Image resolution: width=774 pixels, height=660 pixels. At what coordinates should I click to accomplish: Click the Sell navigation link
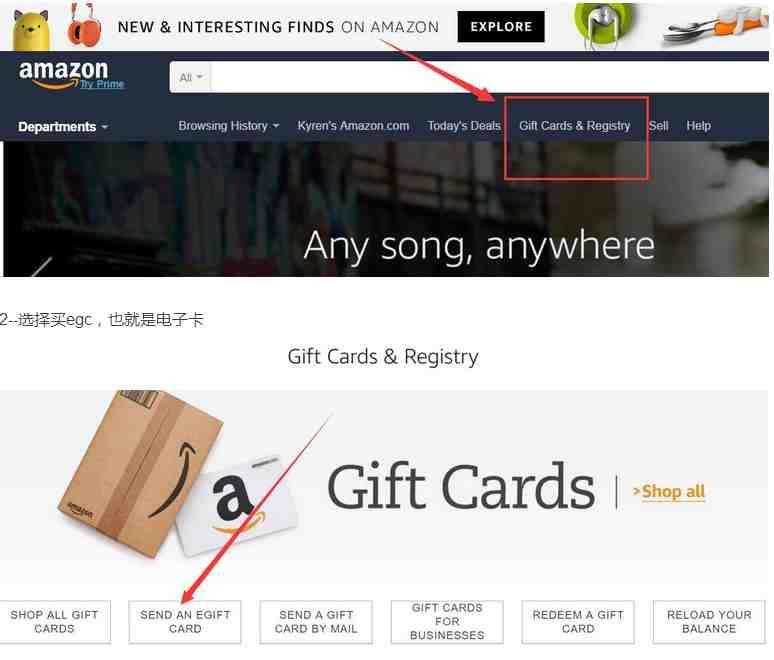point(658,126)
